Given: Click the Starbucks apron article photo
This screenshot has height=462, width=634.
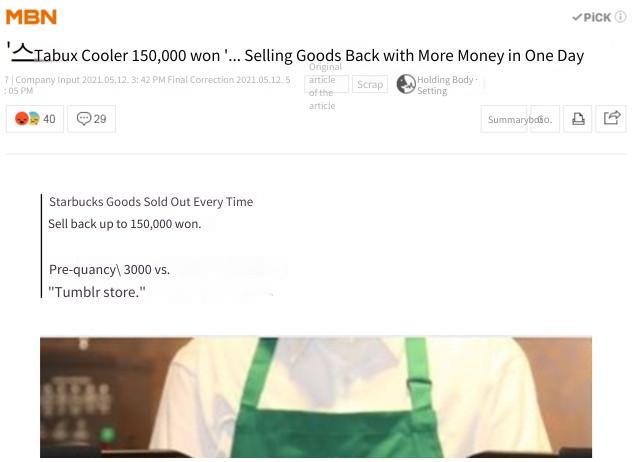Looking at the screenshot, I should (316, 397).
